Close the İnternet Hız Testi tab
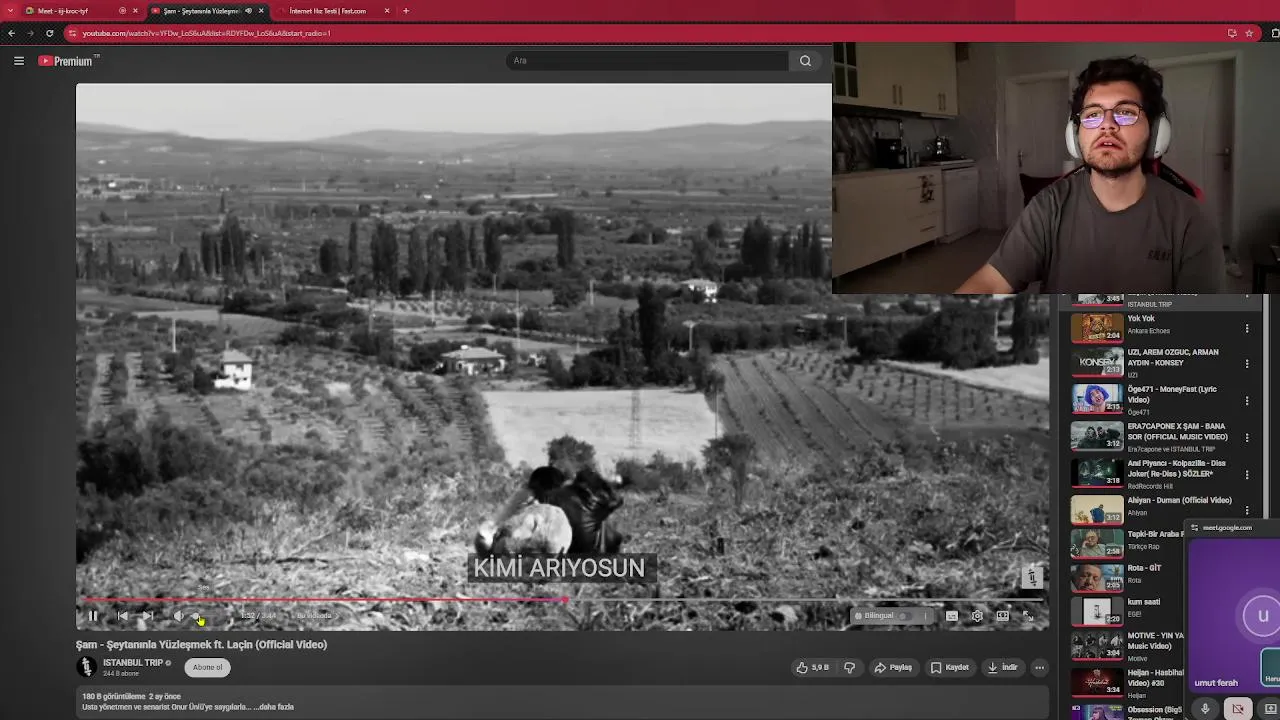Screen dimensions: 1280x720 [387, 11]
